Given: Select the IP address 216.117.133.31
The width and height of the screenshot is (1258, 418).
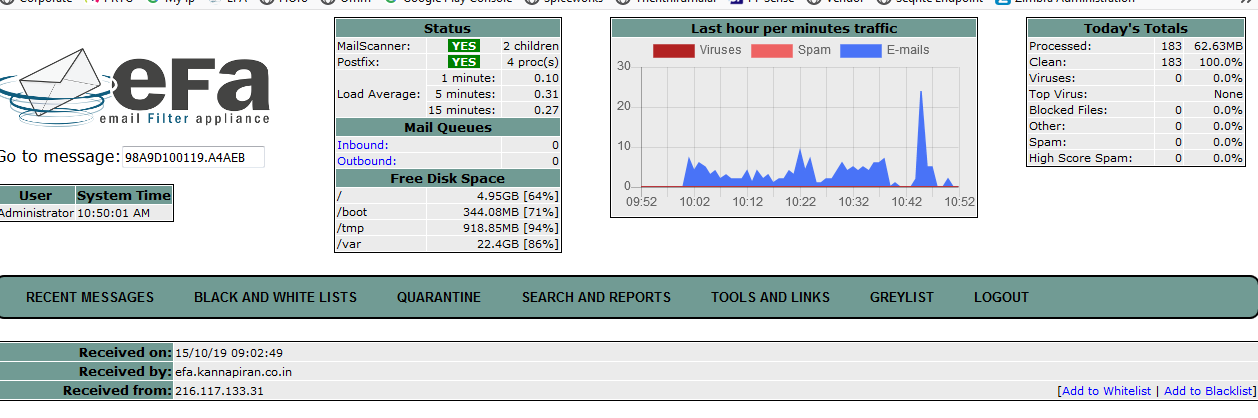Looking at the screenshot, I should coord(219,391).
